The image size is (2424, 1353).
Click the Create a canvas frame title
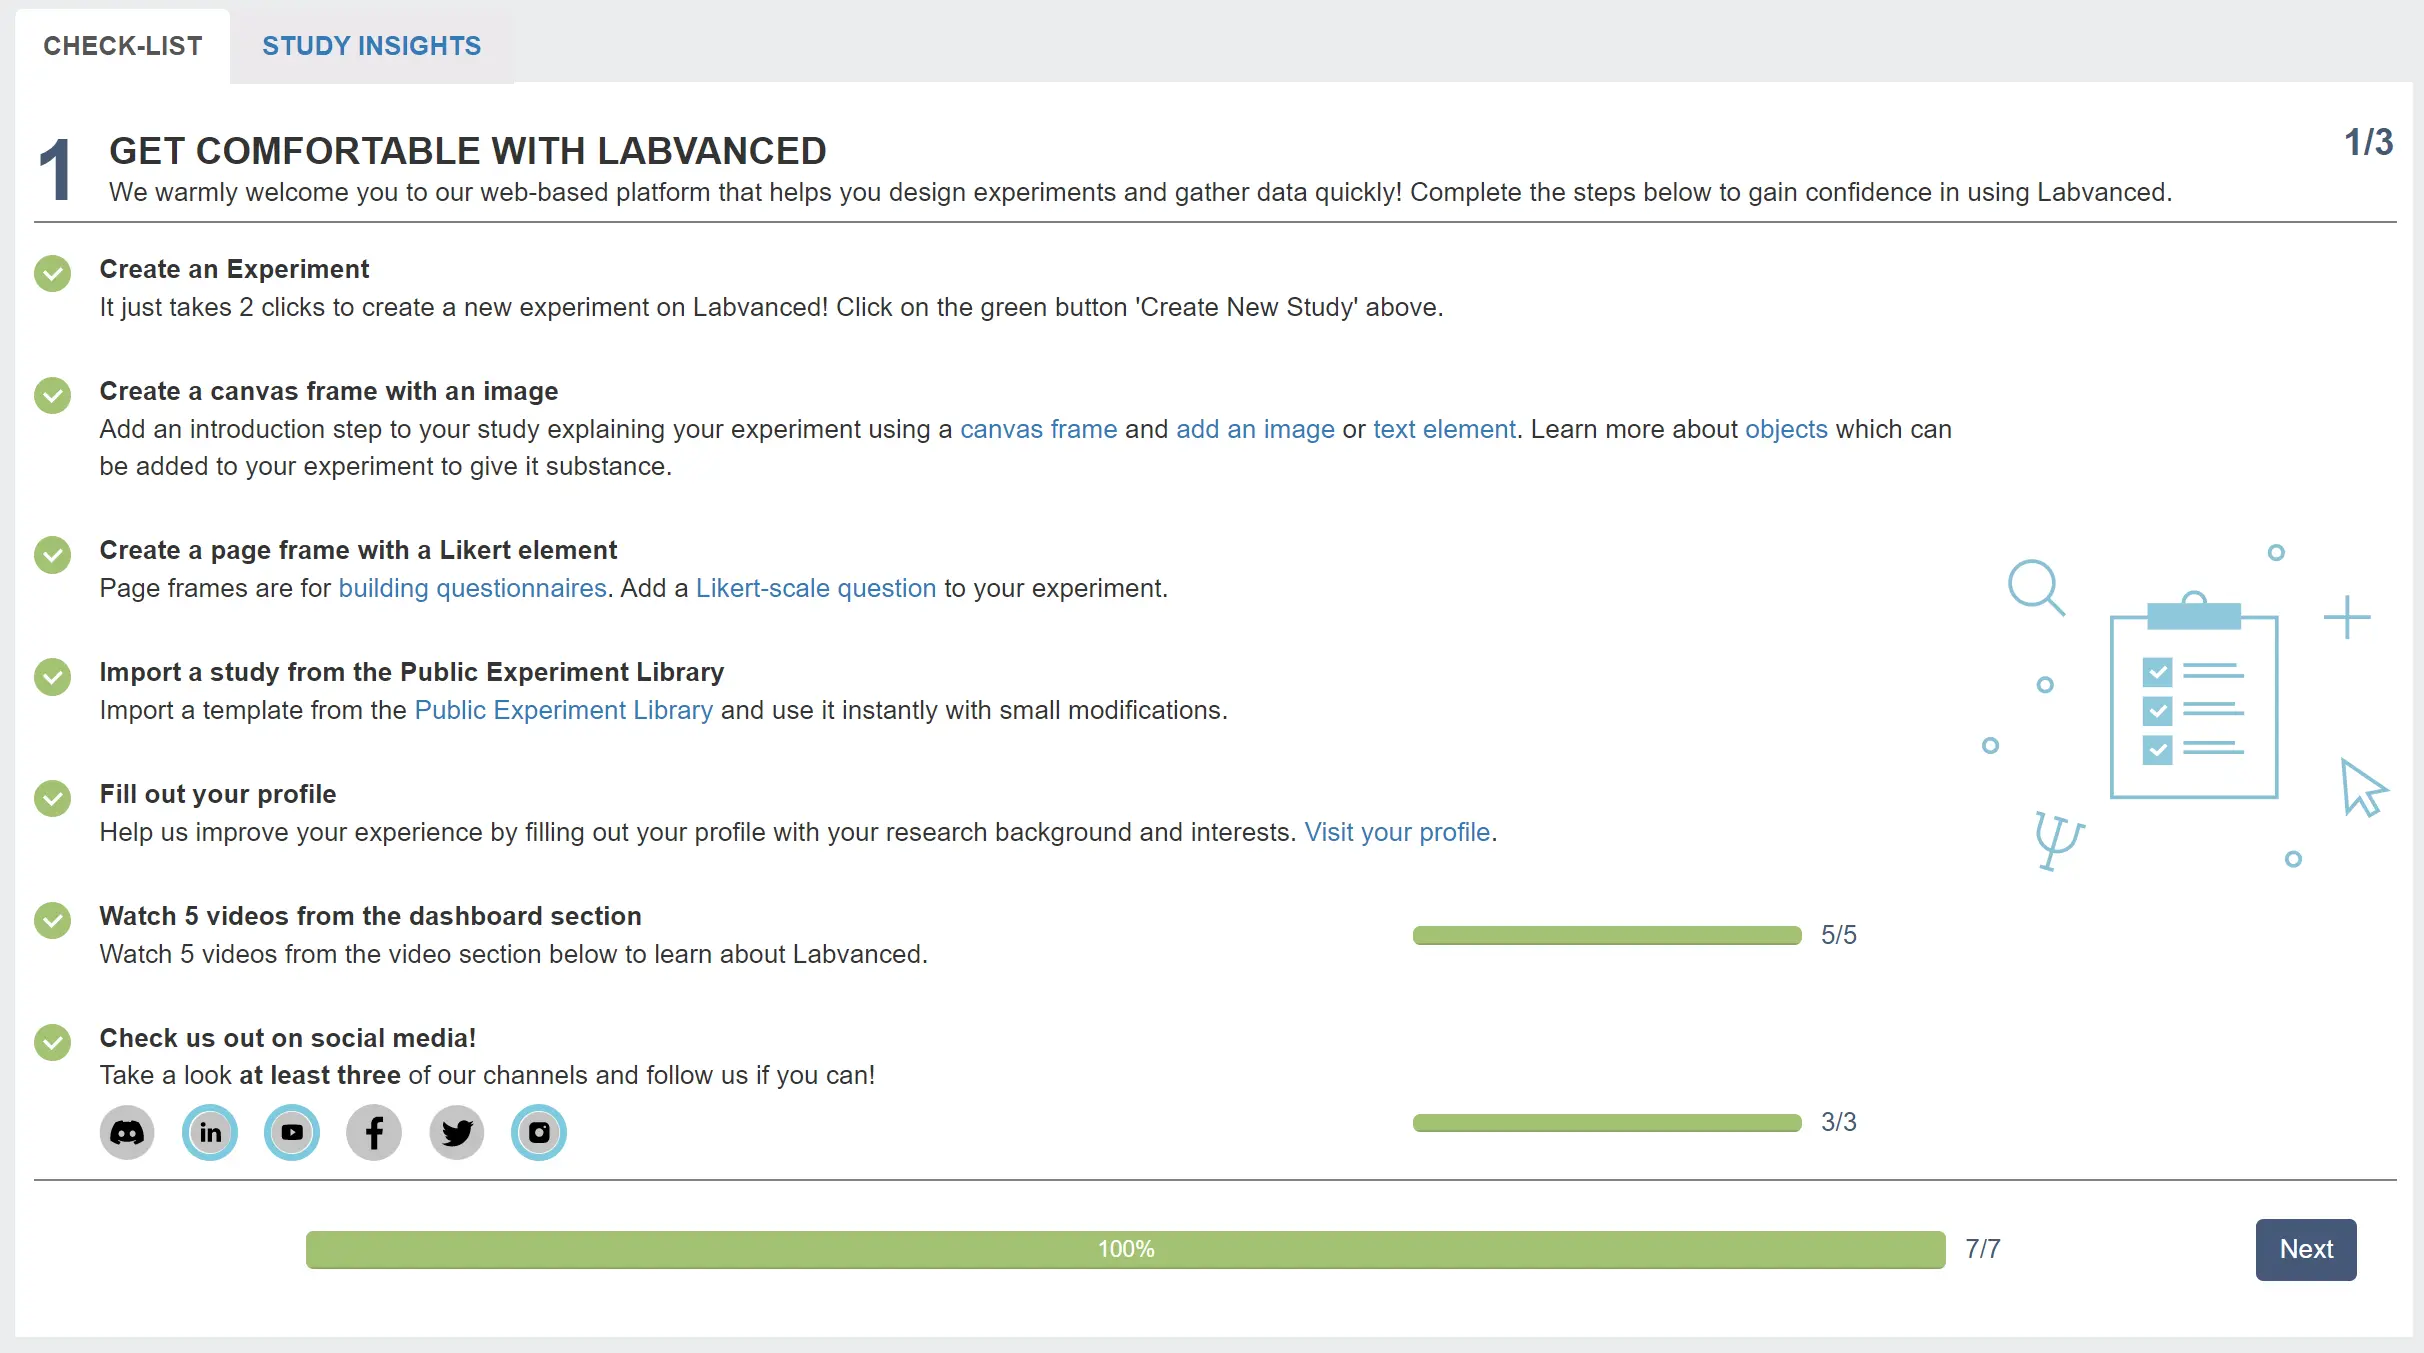(329, 391)
